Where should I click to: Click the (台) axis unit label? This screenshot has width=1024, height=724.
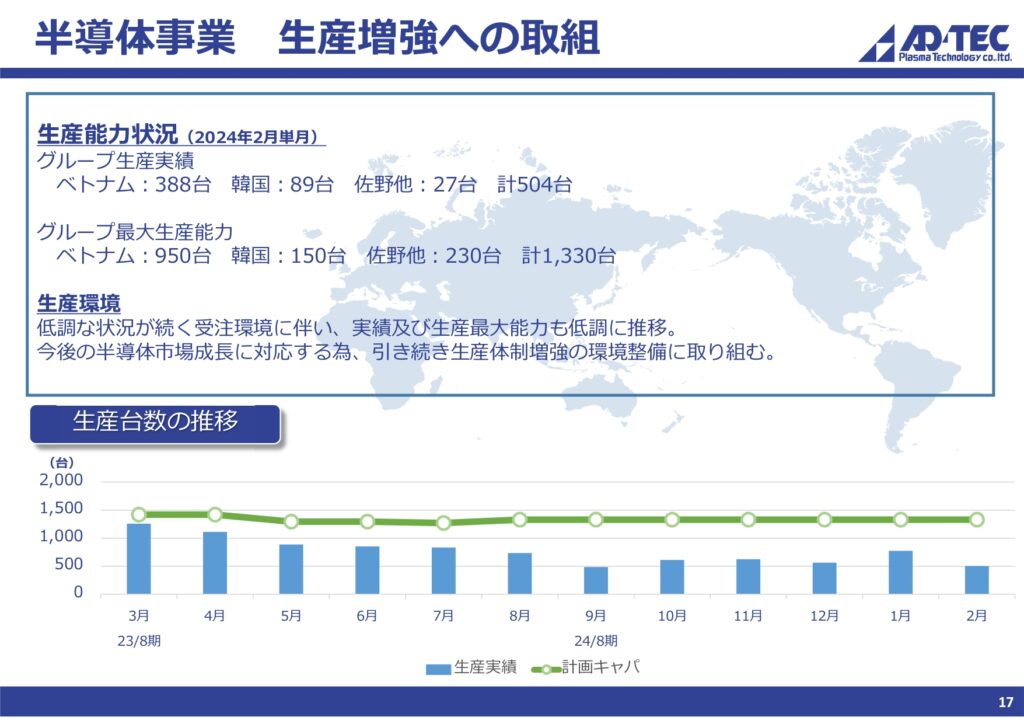(62, 462)
